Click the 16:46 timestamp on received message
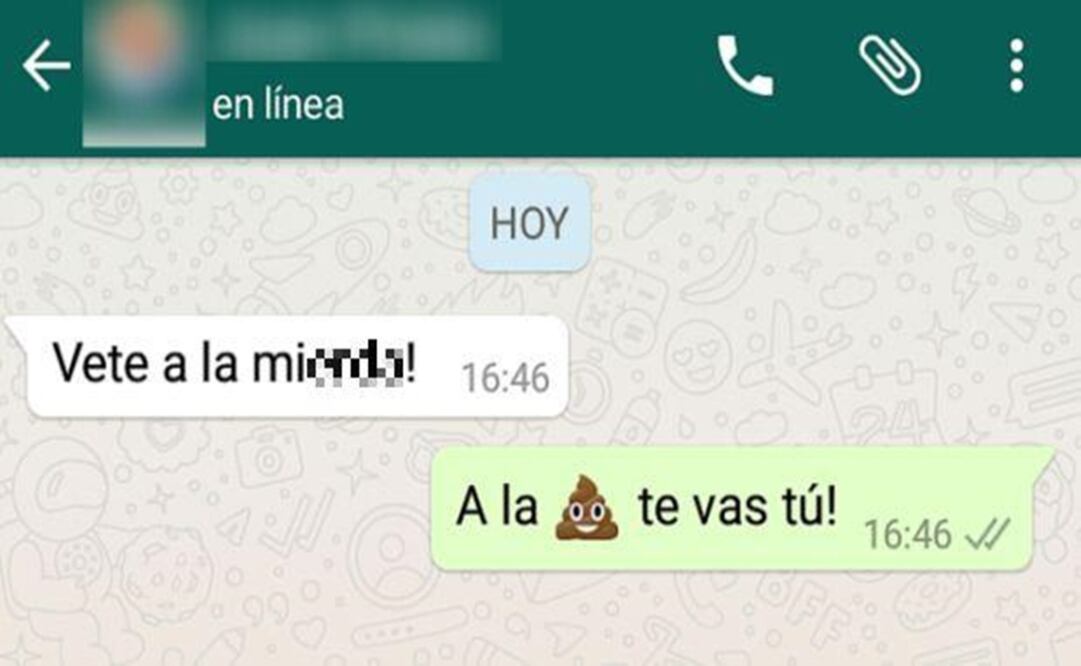 [505, 378]
